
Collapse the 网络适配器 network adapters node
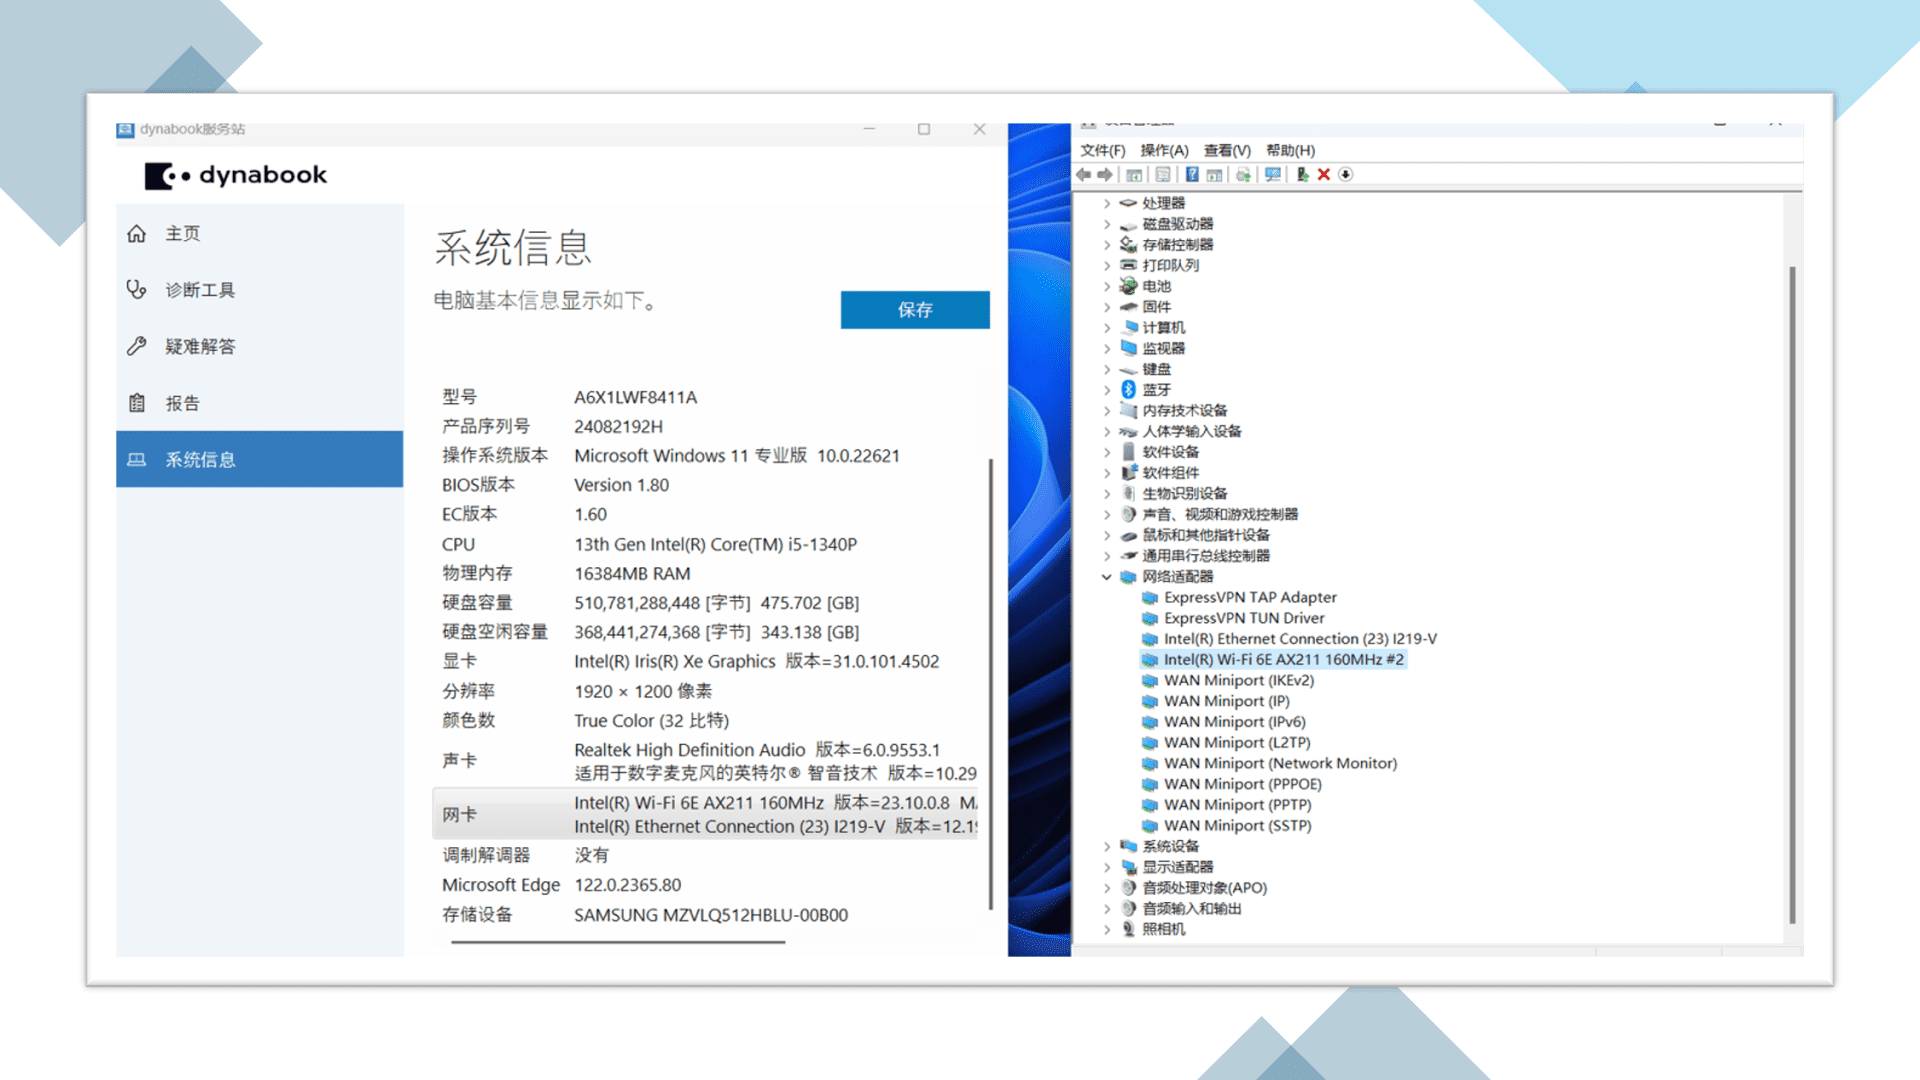pyautogui.click(x=1106, y=577)
